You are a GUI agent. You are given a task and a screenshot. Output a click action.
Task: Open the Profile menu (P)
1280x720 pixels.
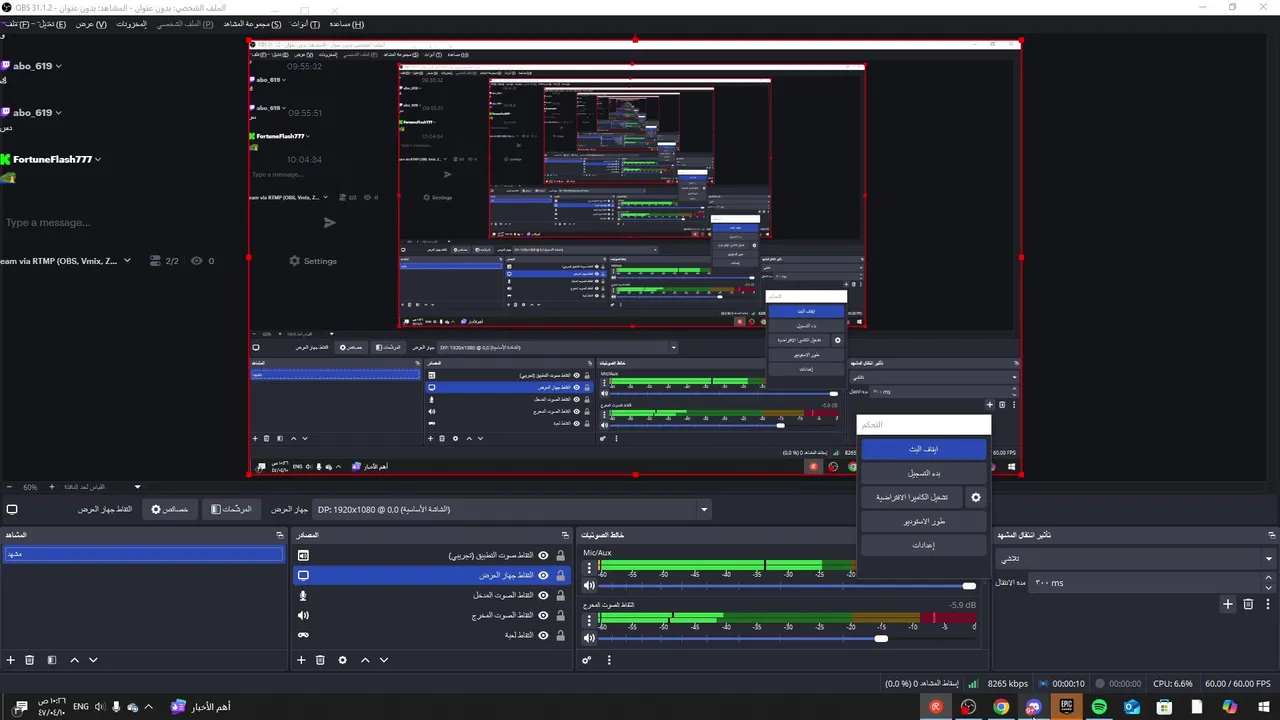[184, 24]
